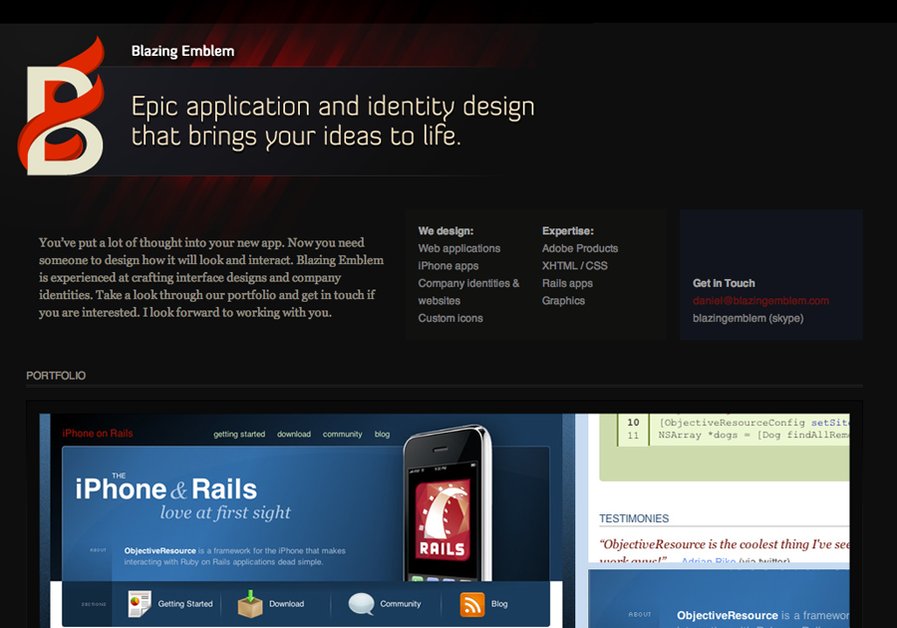Click 'blazingemblem (skype)' contact text
The height and width of the screenshot is (628, 897).
748,318
